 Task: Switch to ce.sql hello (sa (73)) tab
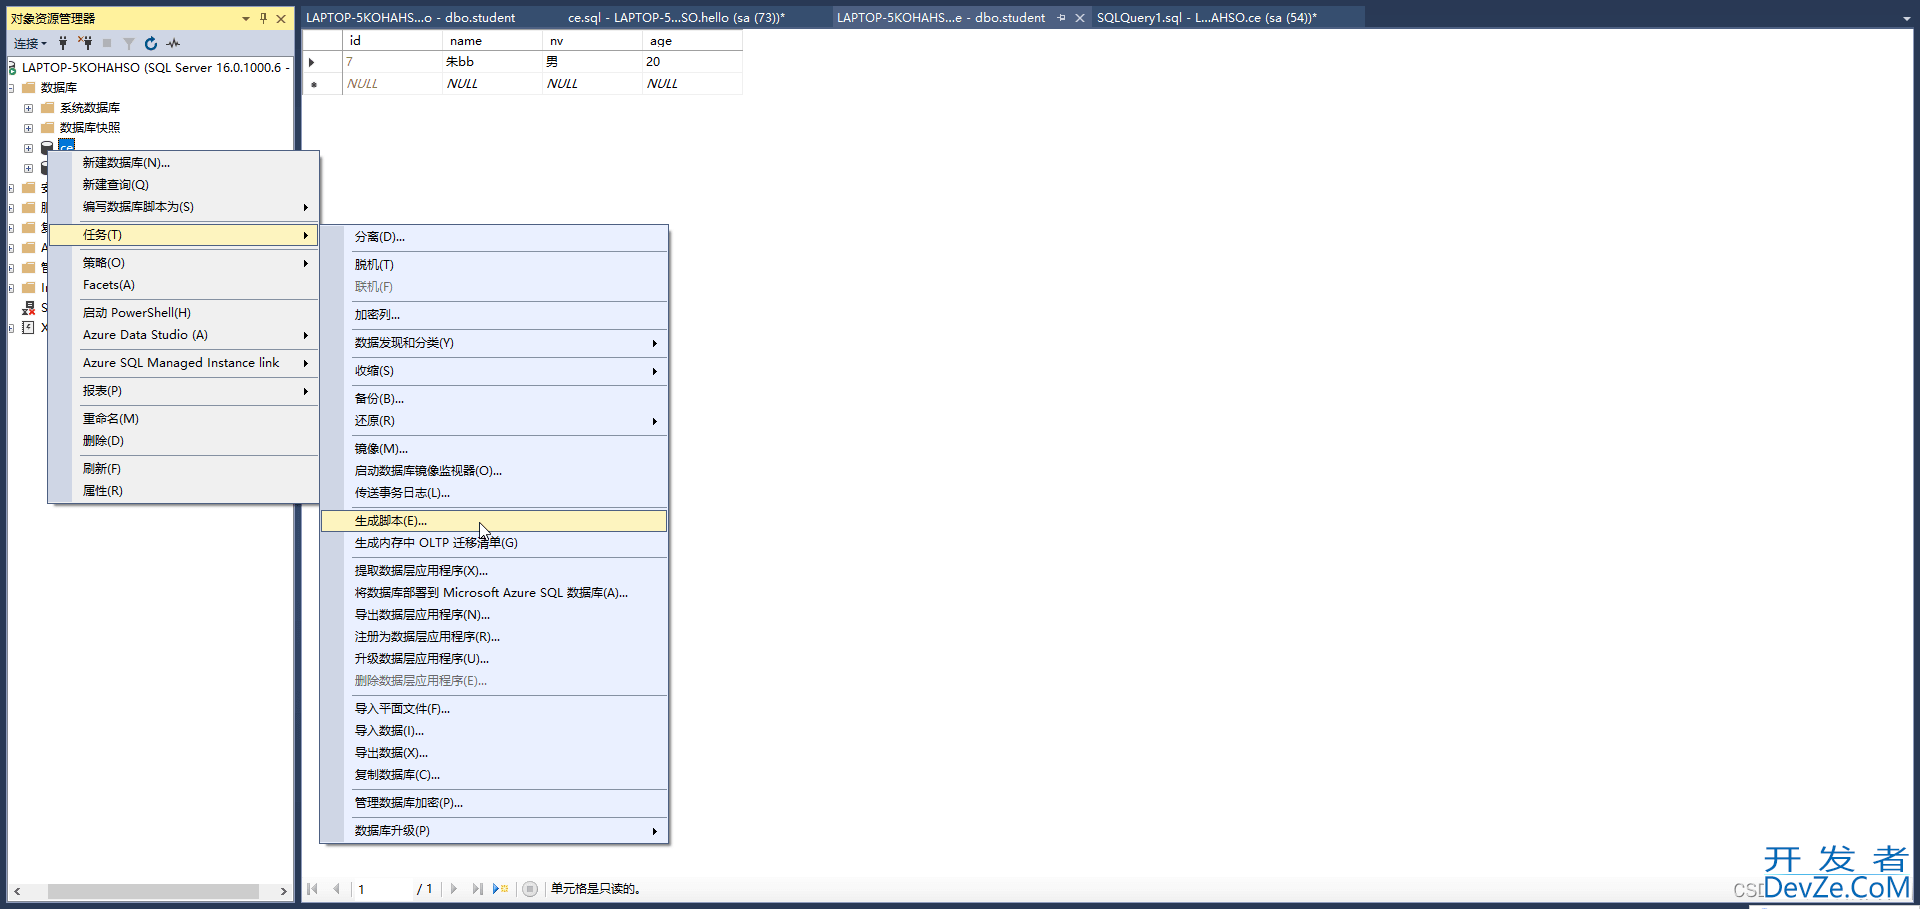(676, 18)
